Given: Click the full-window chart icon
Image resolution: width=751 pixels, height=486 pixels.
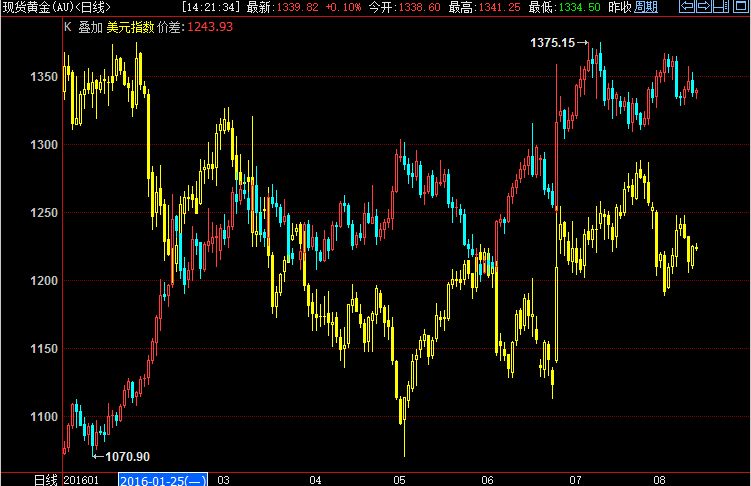Looking at the screenshot, I should tap(740, 6).
